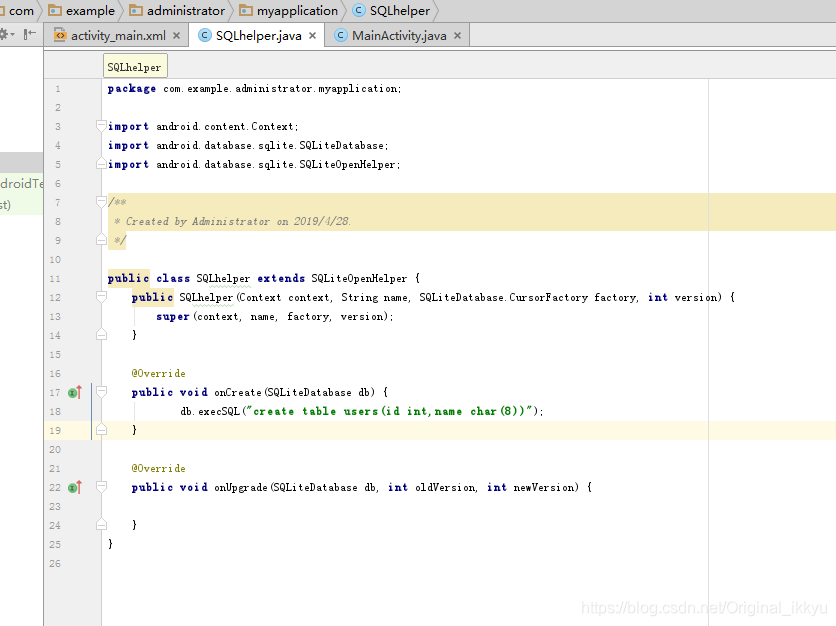Click the 'android.content.Context' import on line 3
836x626 pixels.
point(203,126)
